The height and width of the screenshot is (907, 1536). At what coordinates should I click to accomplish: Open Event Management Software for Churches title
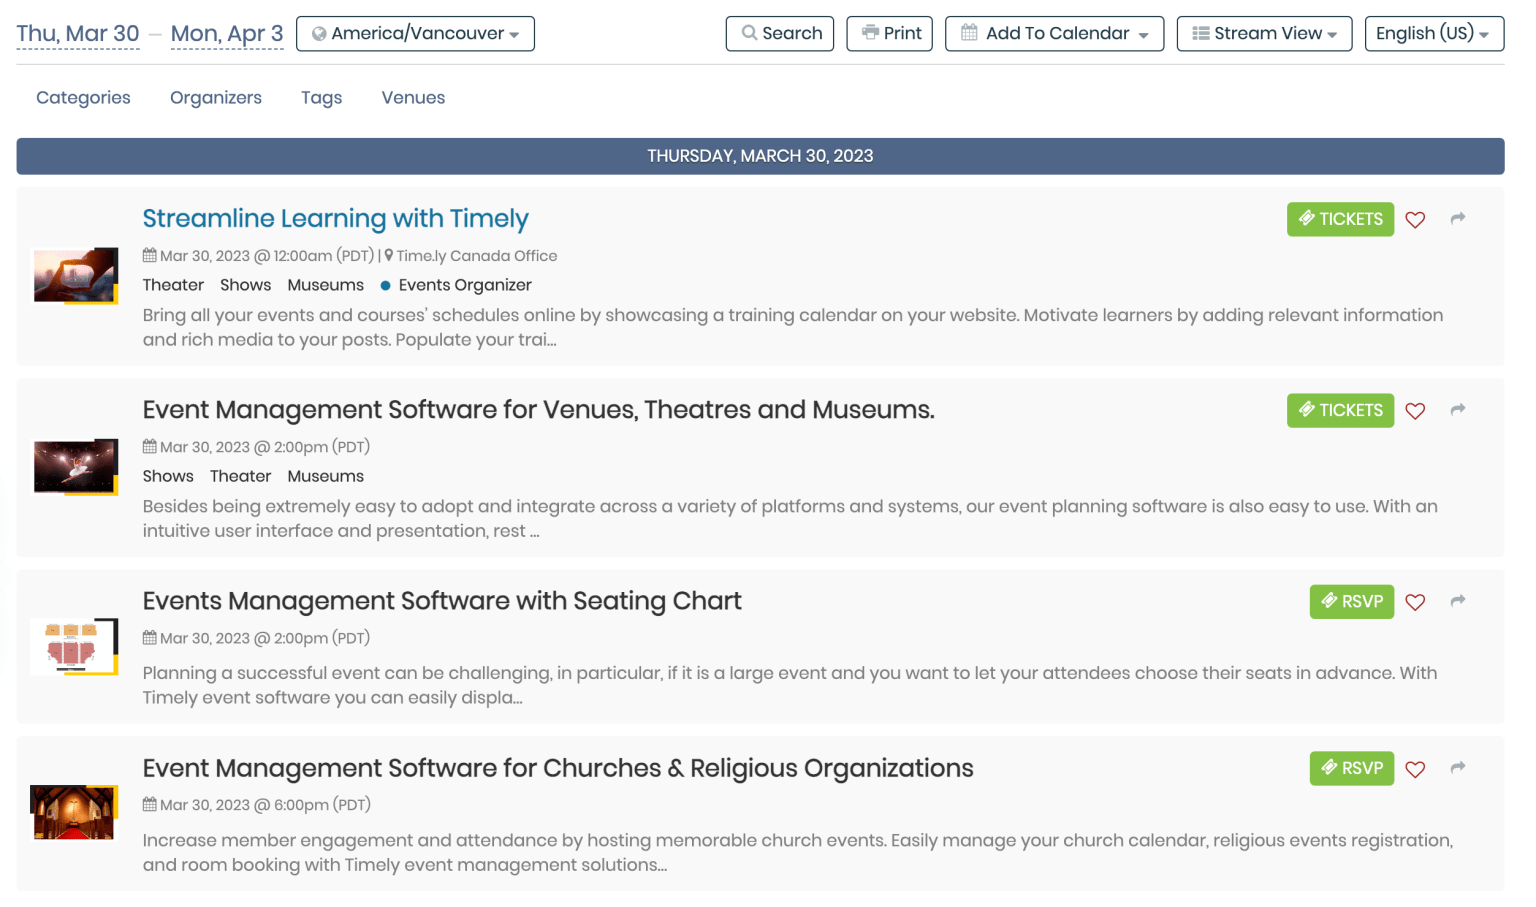[558, 768]
